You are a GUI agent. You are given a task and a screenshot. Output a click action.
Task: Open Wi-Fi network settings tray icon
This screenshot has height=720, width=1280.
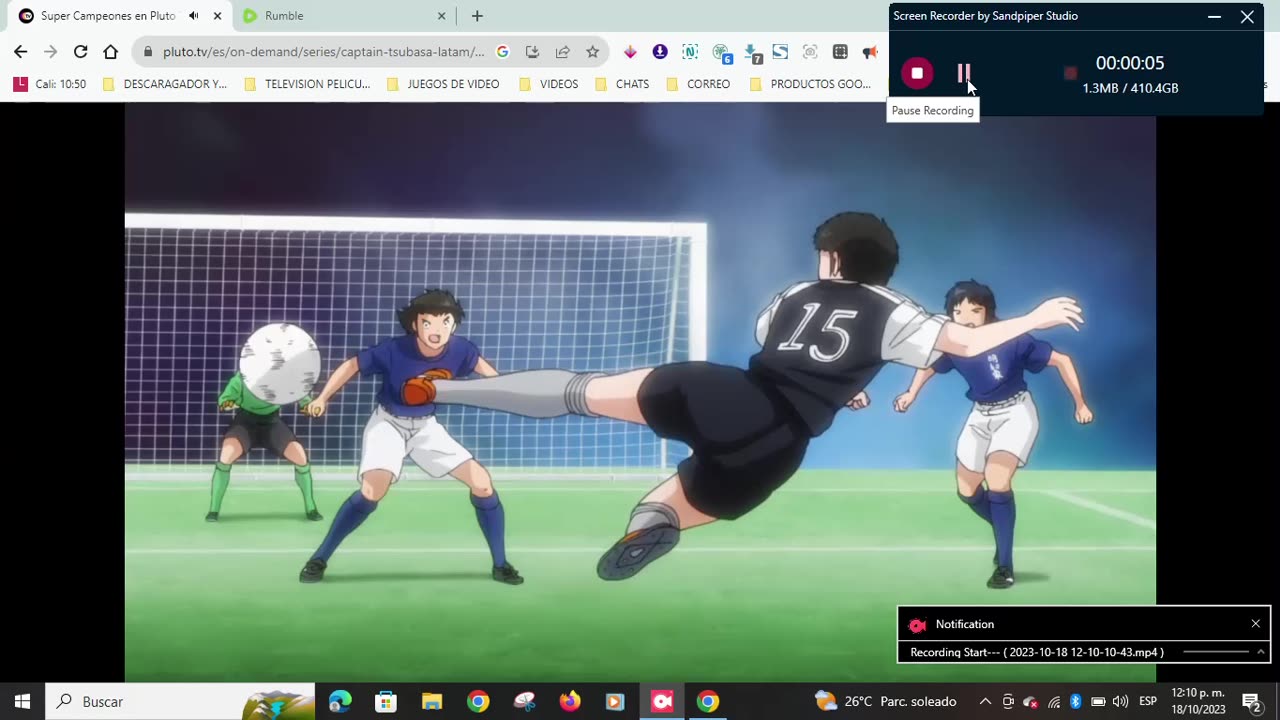pos(1054,701)
